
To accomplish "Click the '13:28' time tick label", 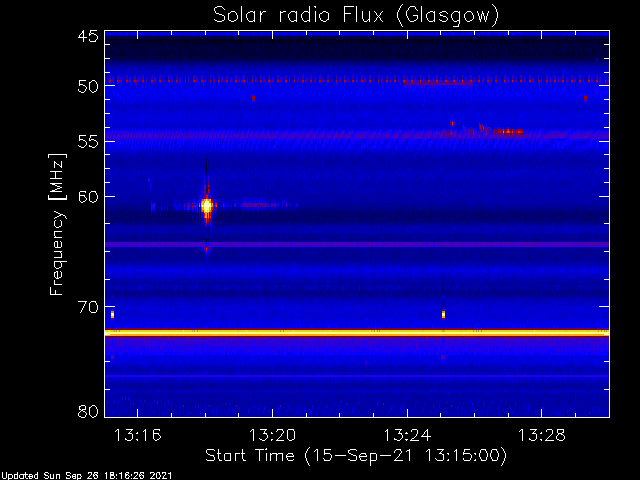I will click(x=542, y=435).
